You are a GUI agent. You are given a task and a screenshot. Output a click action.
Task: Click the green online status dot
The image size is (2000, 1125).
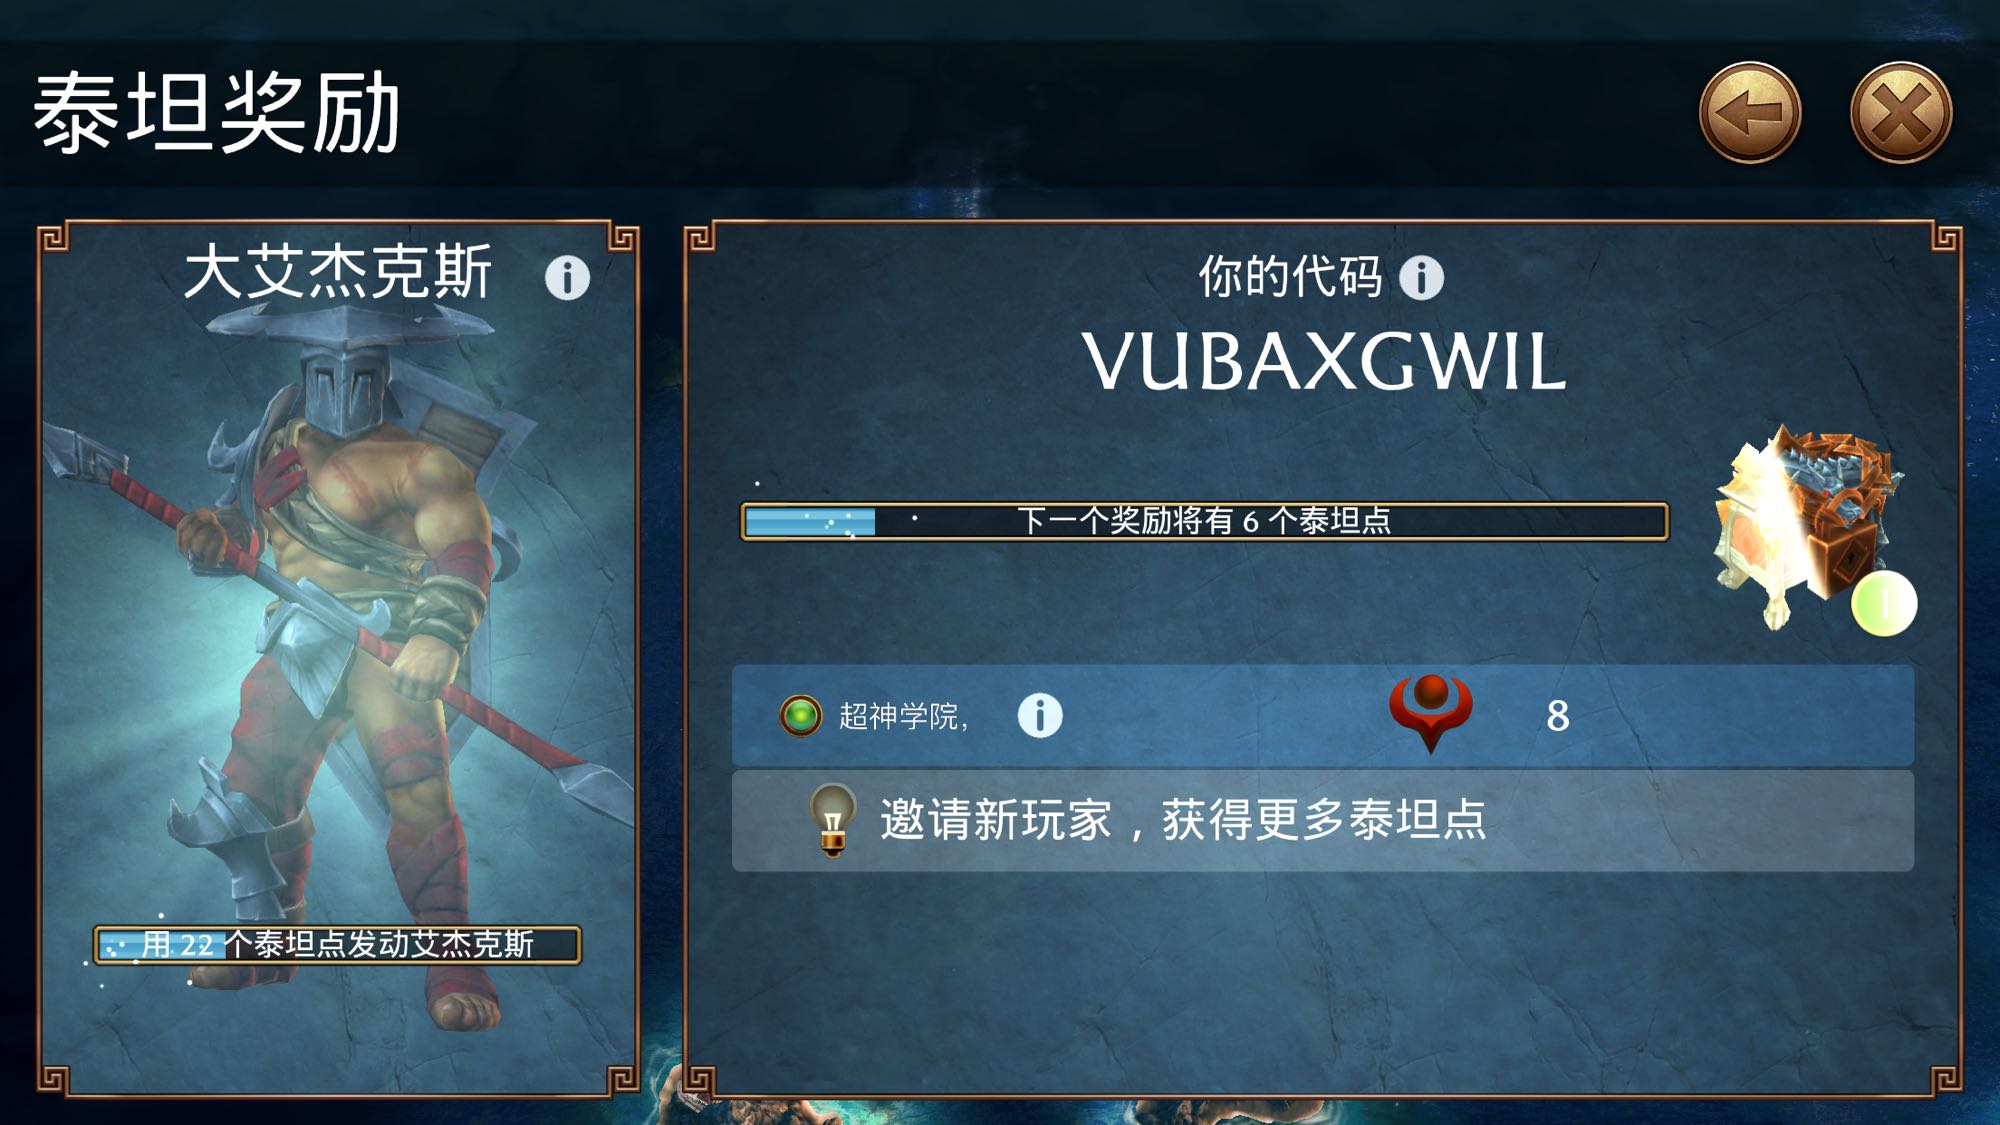tap(801, 716)
